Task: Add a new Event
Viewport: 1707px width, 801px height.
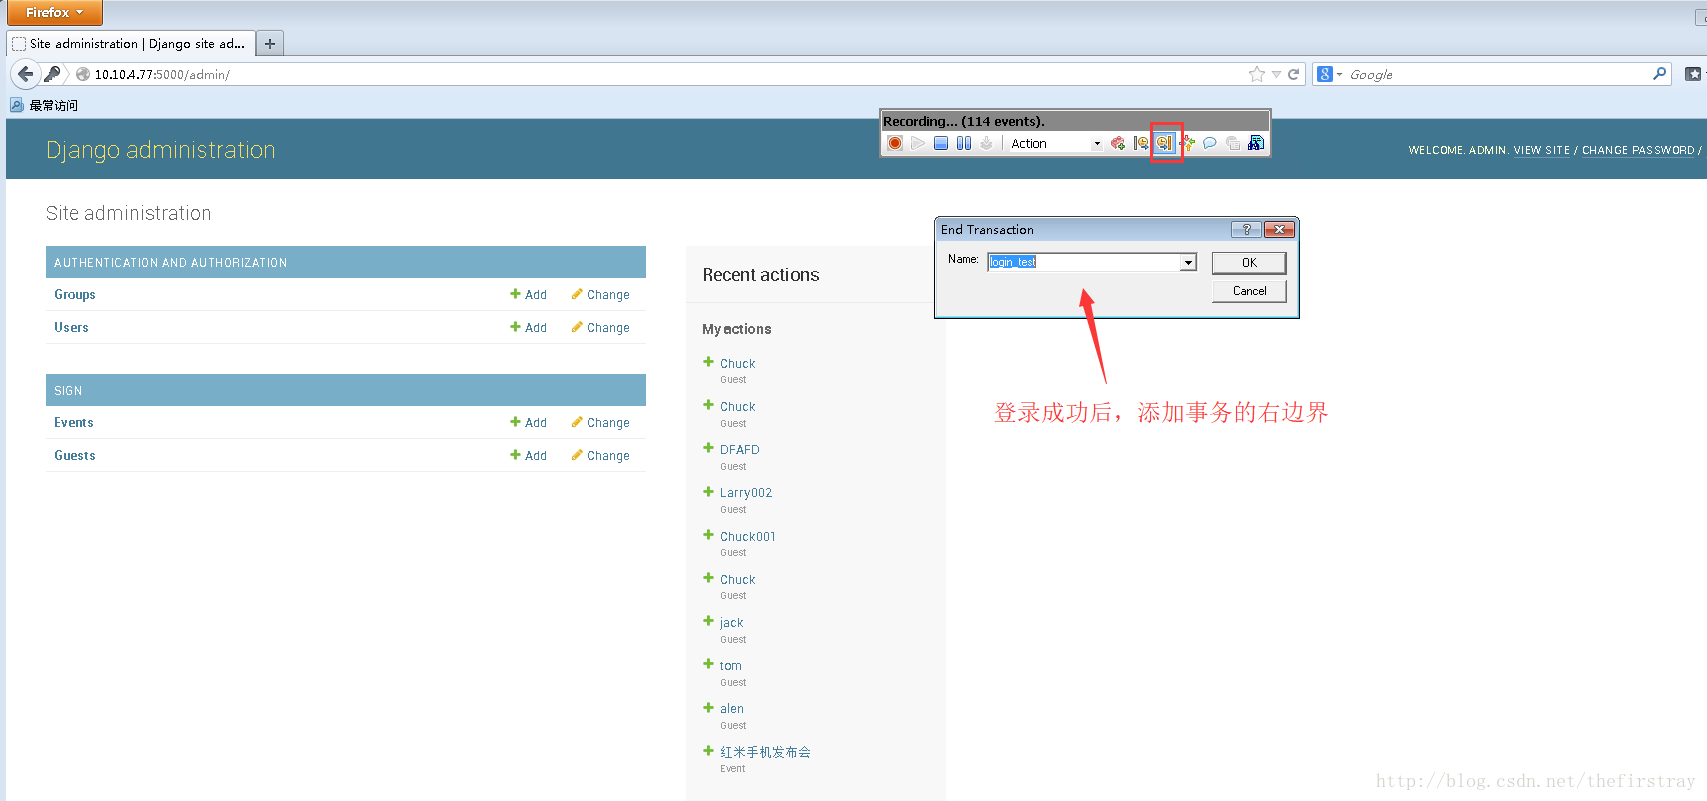Action: (x=528, y=423)
